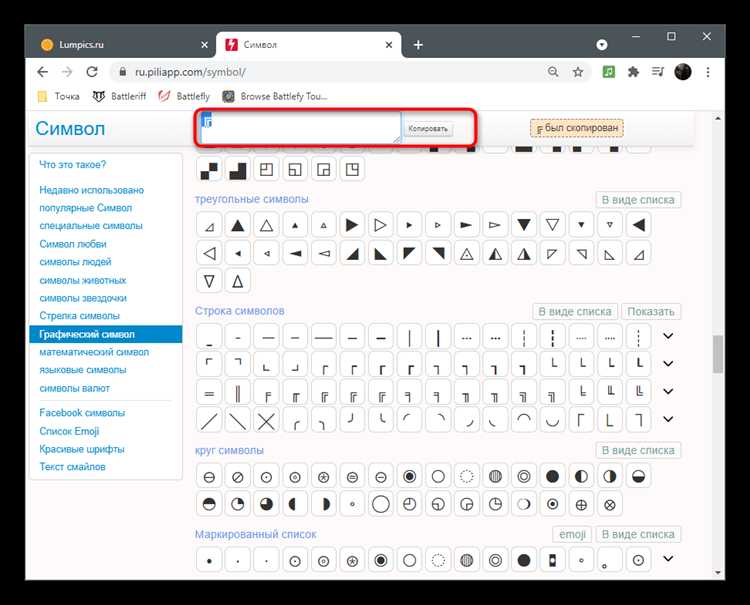Expand the first row of Строка символов
The height and width of the screenshot is (605, 750).
click(668, 336)
